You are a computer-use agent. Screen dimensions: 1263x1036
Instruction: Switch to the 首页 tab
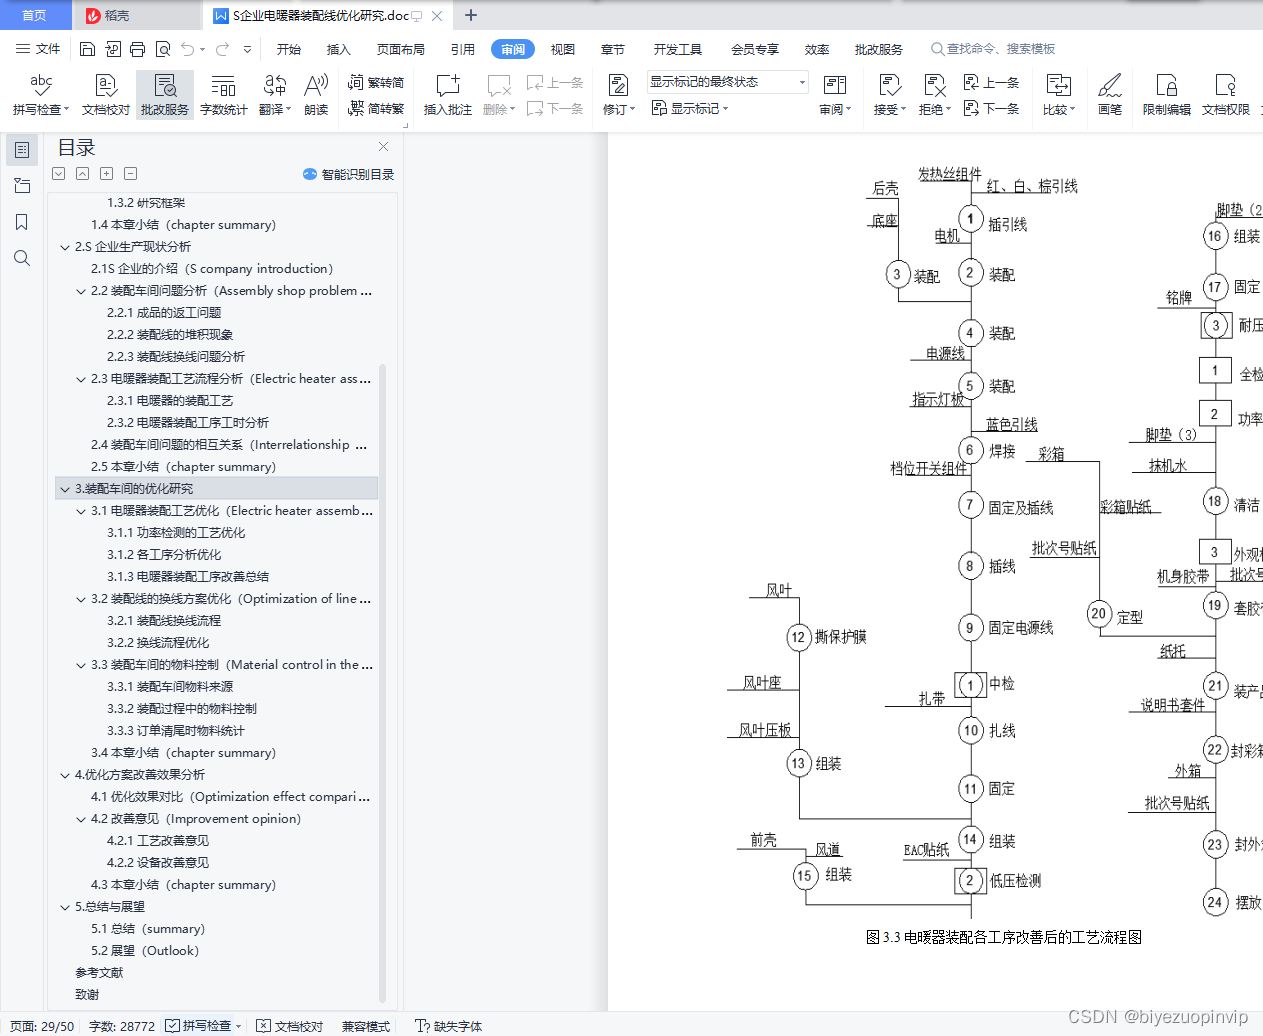[x=34, y=15]
